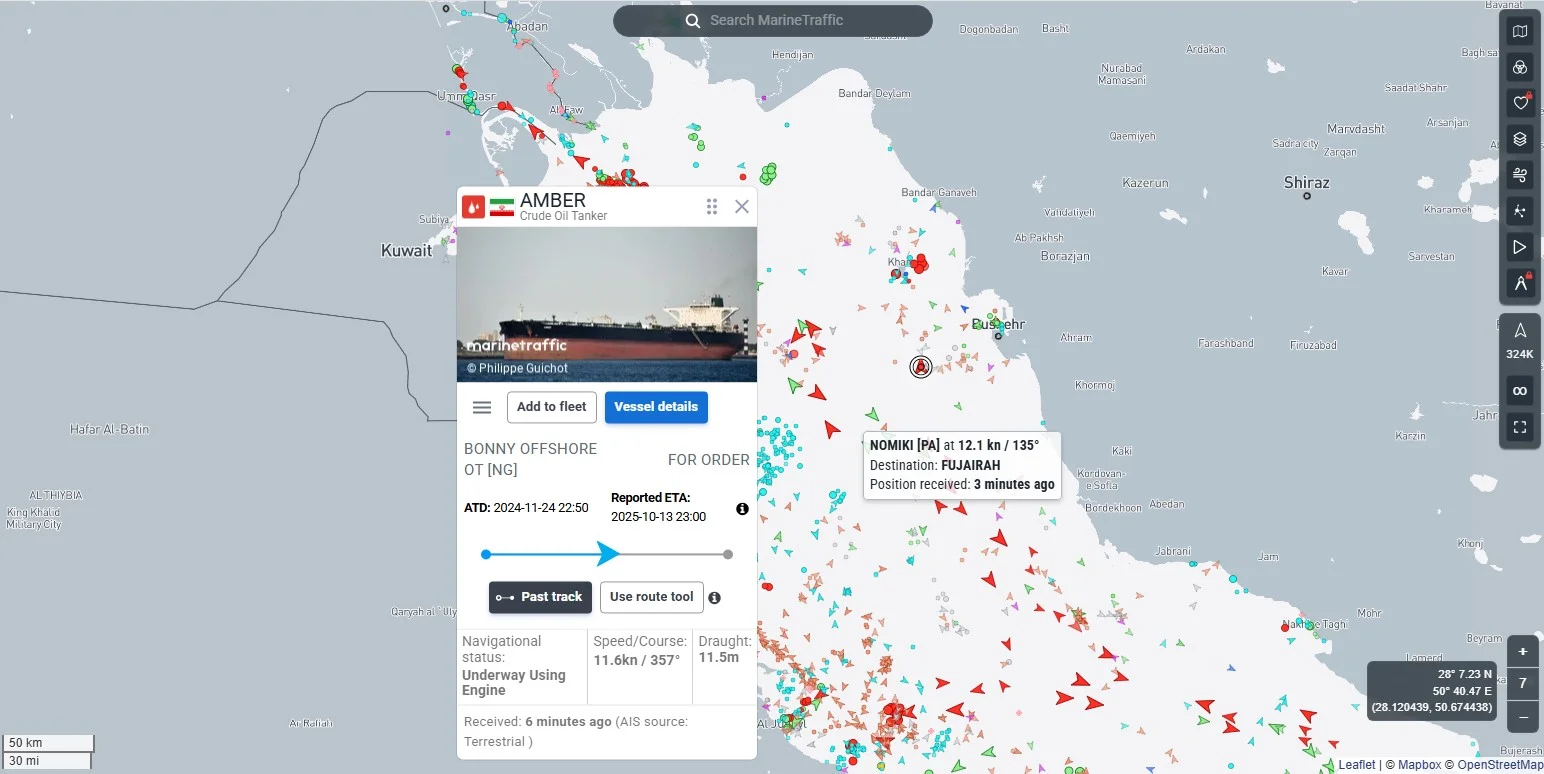Show AMBER's Past track

click(x=540, y=597)
